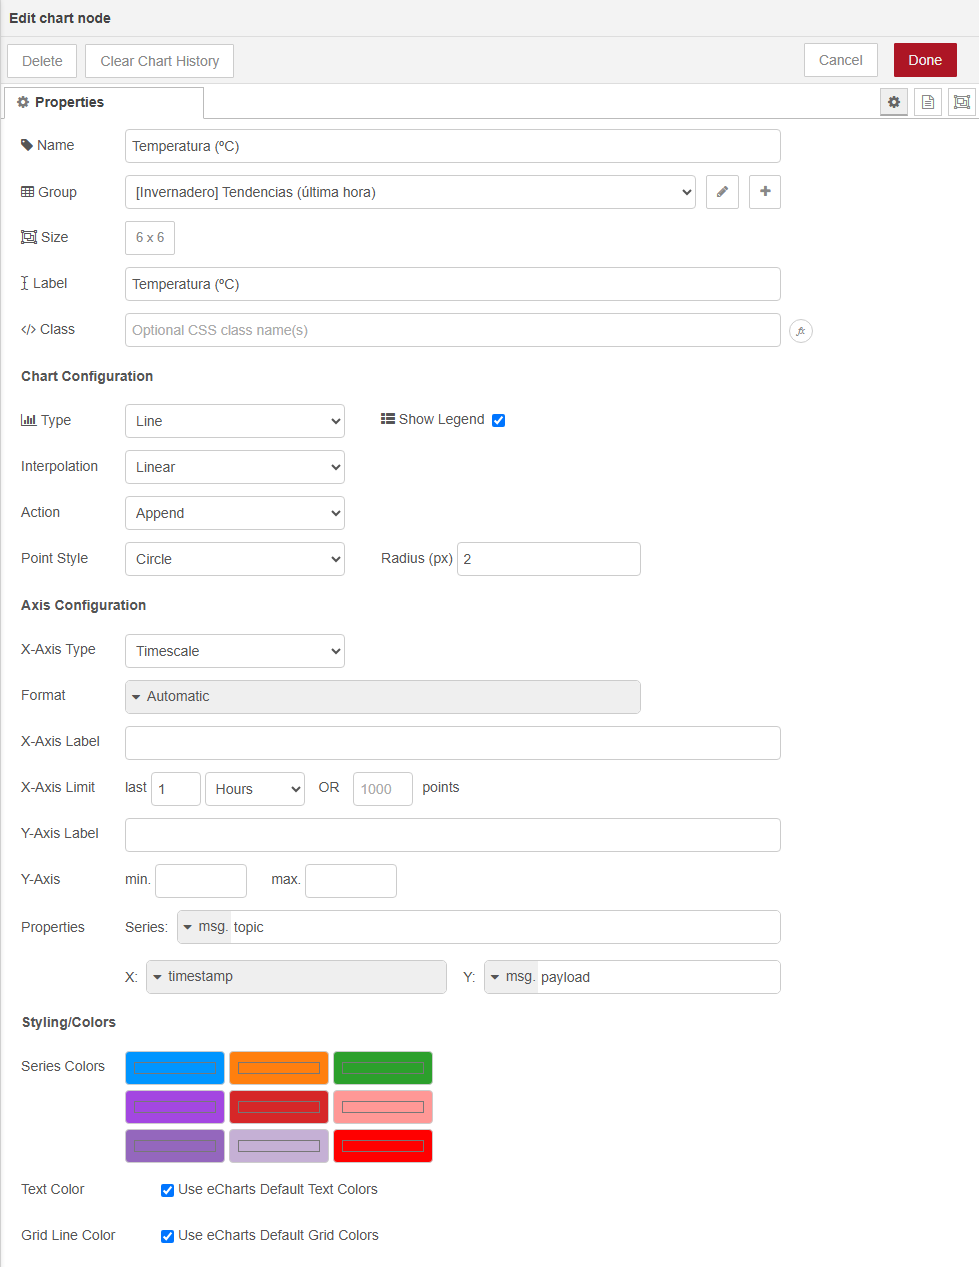
Task: Open the X-Axis Type dropdown showing Timescale
Action: (x=235, y=651)
